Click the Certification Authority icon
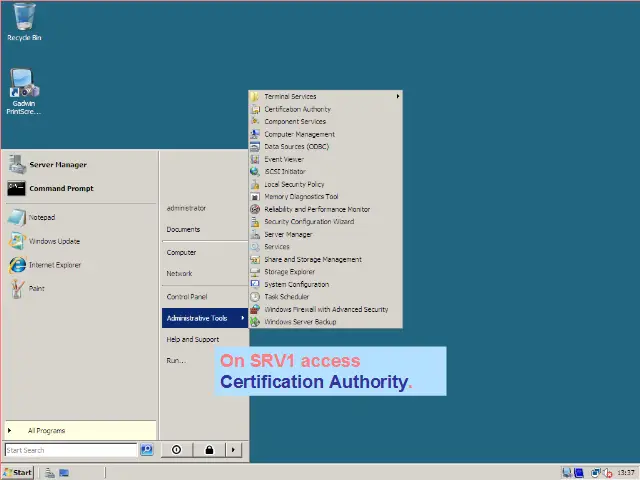 [x=255, y=109]
